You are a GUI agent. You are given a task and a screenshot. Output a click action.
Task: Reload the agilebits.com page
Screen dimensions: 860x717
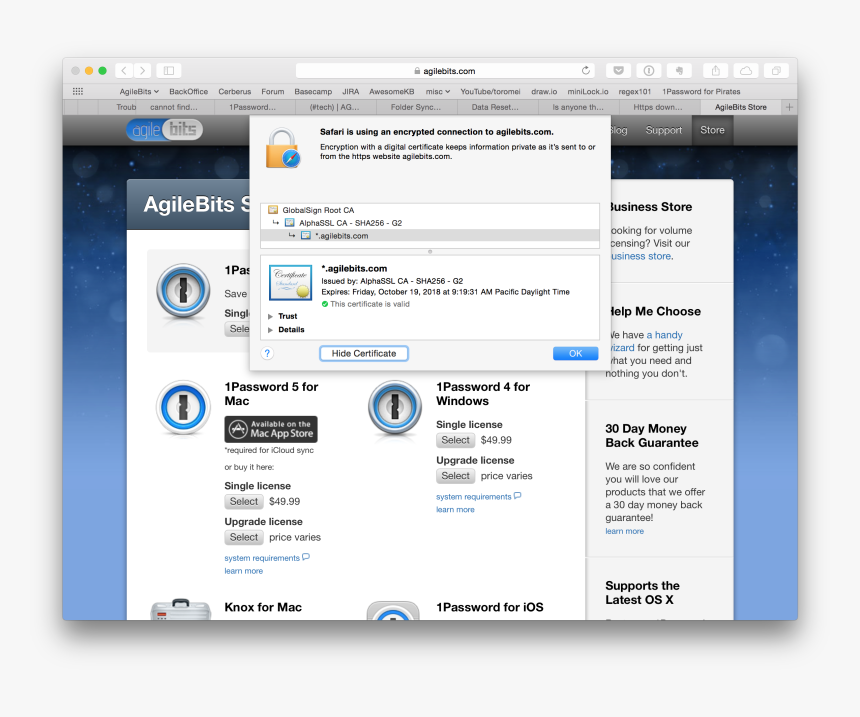tap(586, 71)
